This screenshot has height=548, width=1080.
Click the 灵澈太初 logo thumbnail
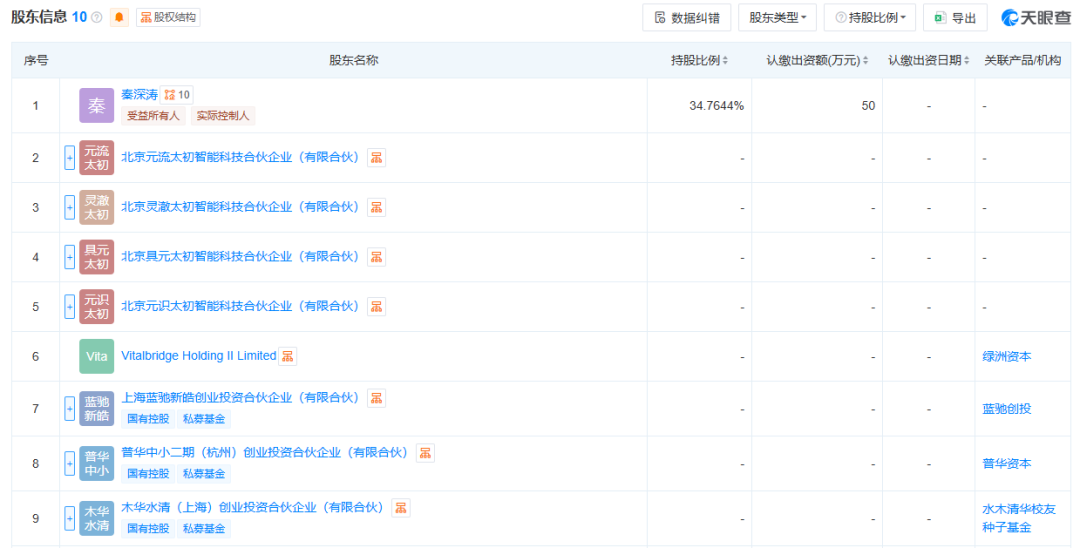(x=96, y=207)
